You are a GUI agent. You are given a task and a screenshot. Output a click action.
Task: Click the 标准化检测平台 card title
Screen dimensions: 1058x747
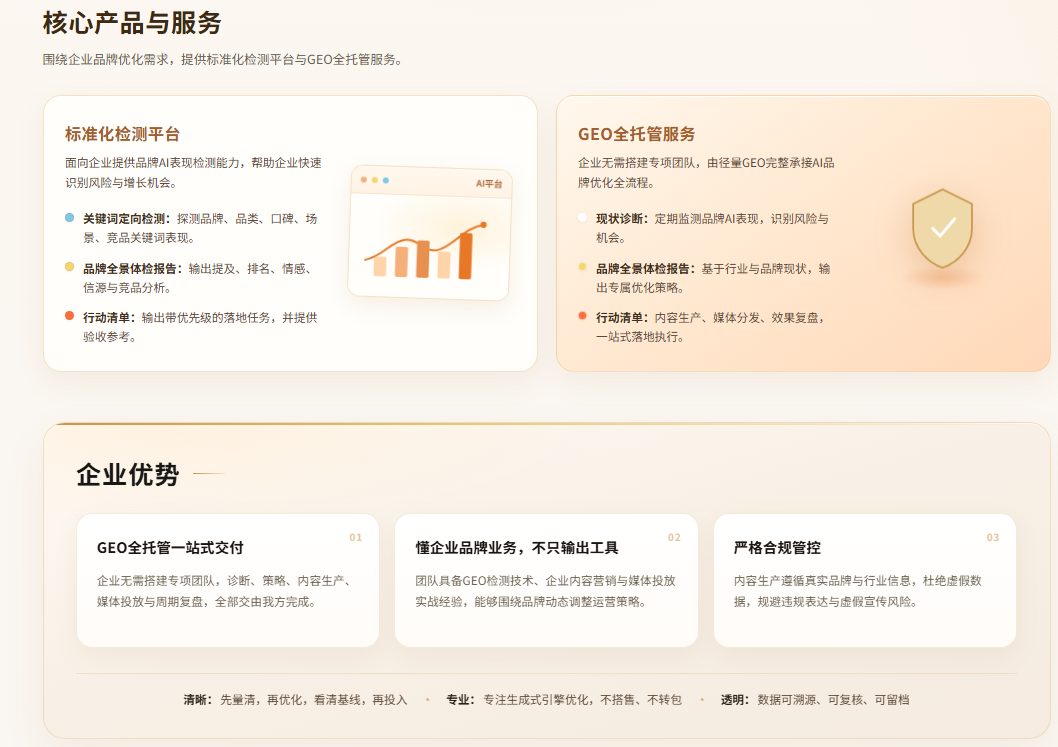coord(122,134)
